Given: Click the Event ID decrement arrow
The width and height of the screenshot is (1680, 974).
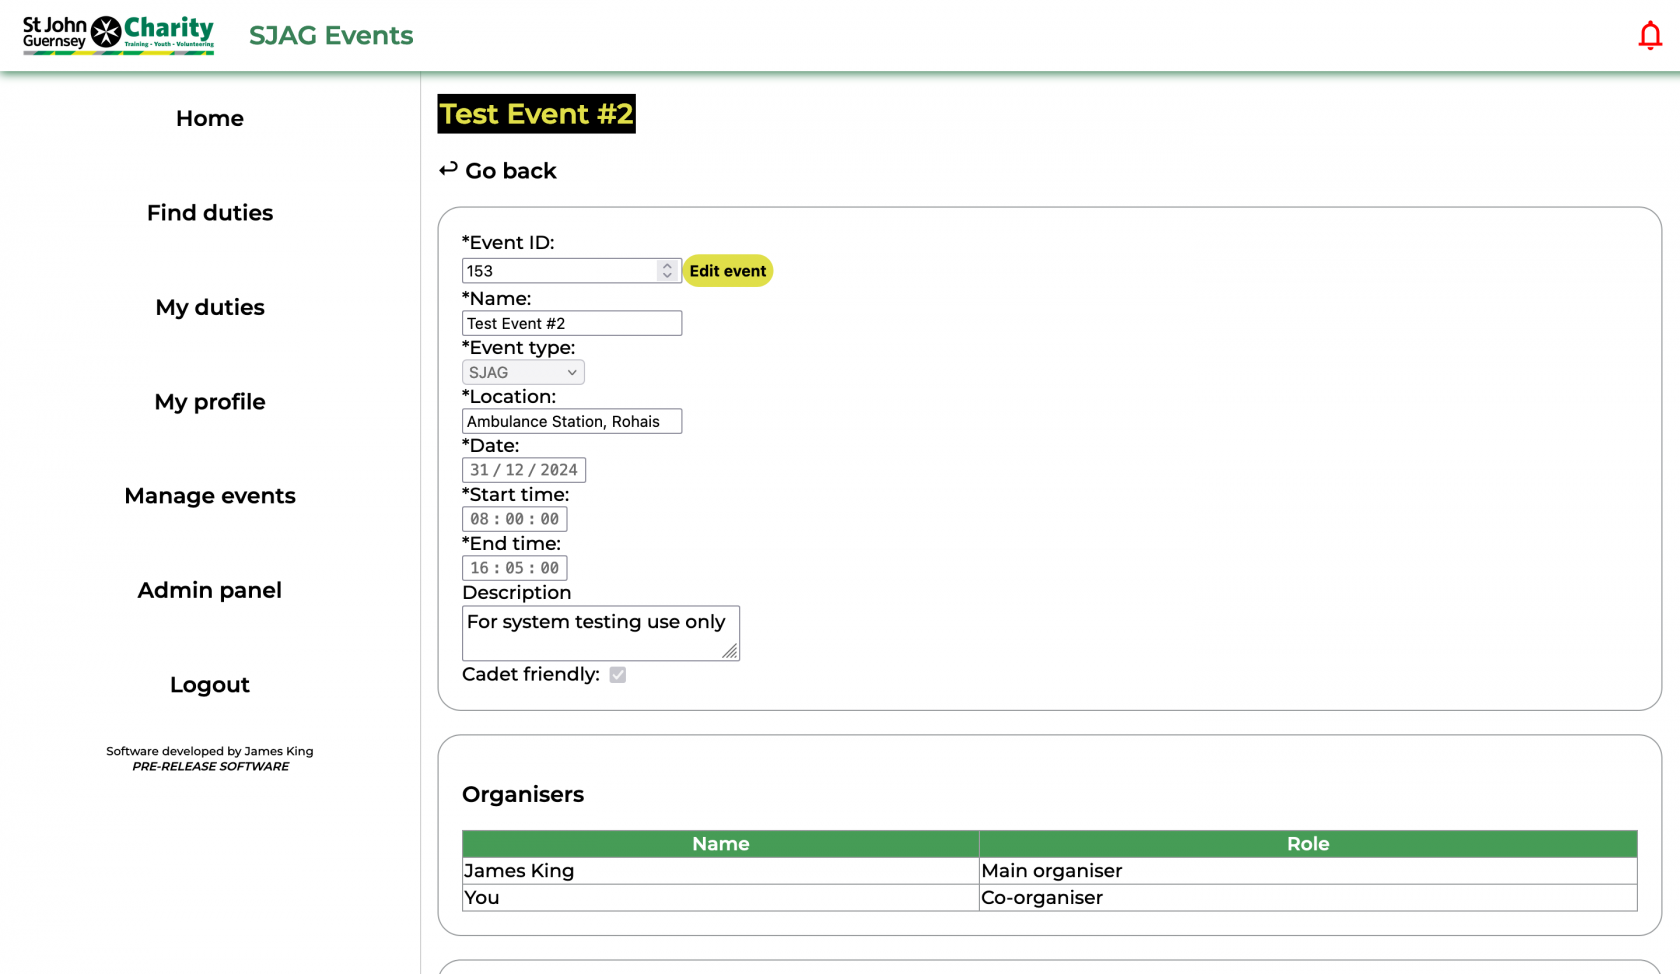Looking at the screenshot, I should 666,276.
